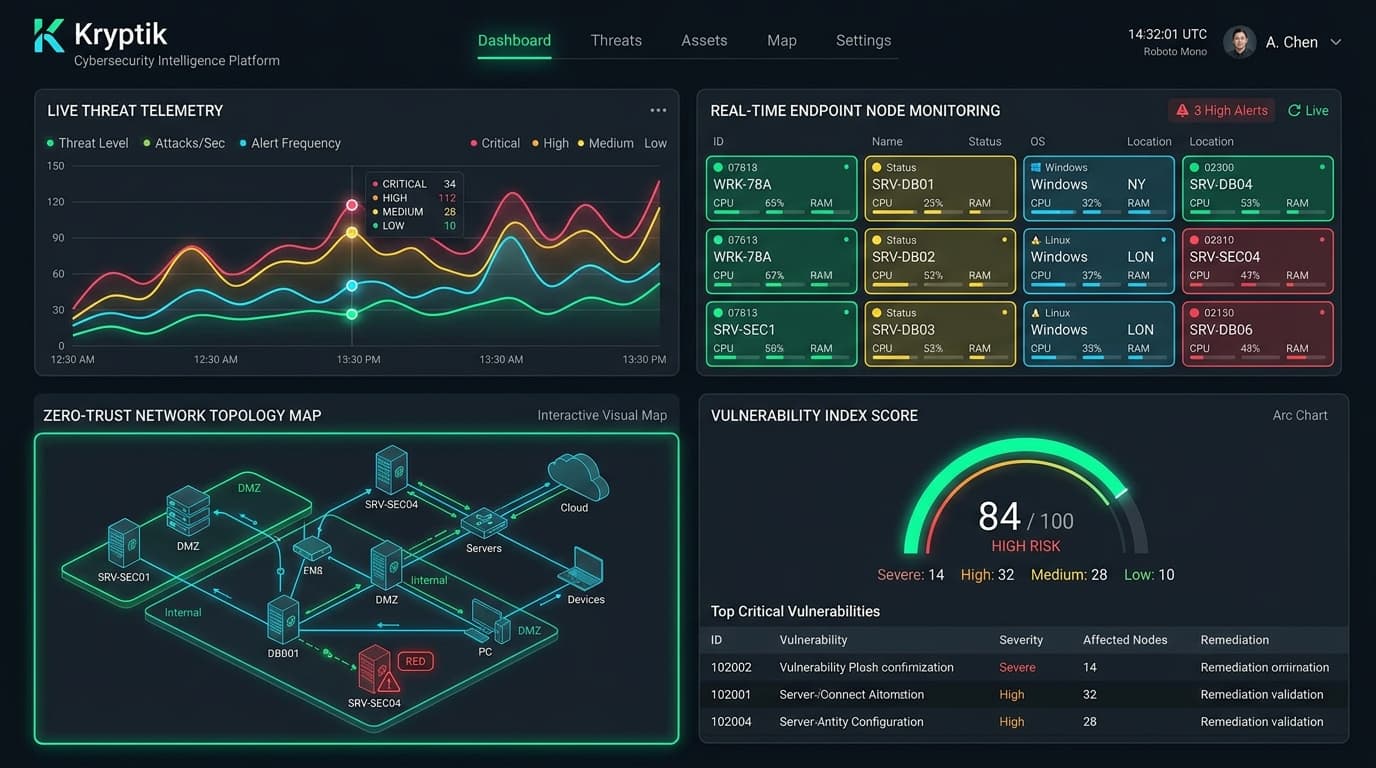Click the Kryptik logo icon

[x=49, y=35]
